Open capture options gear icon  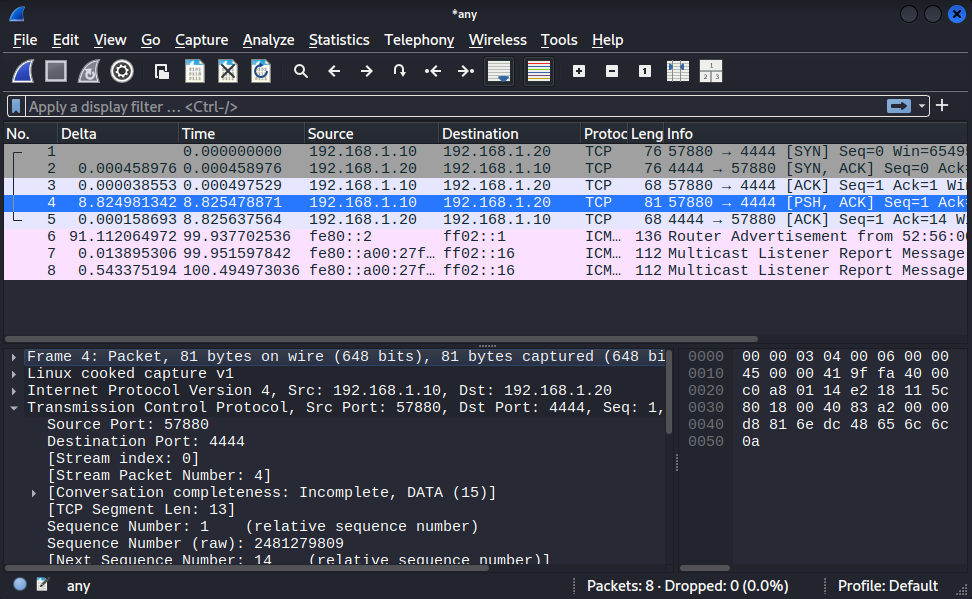point(122,71)
